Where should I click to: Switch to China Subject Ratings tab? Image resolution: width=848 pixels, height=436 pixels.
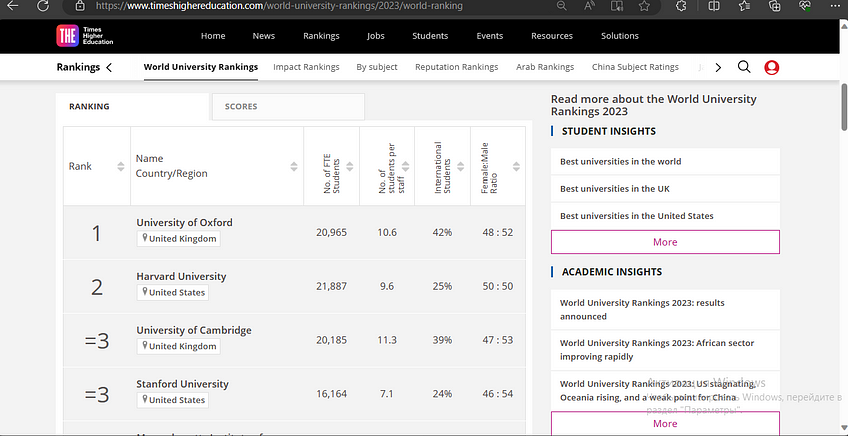tap(635, 67)
